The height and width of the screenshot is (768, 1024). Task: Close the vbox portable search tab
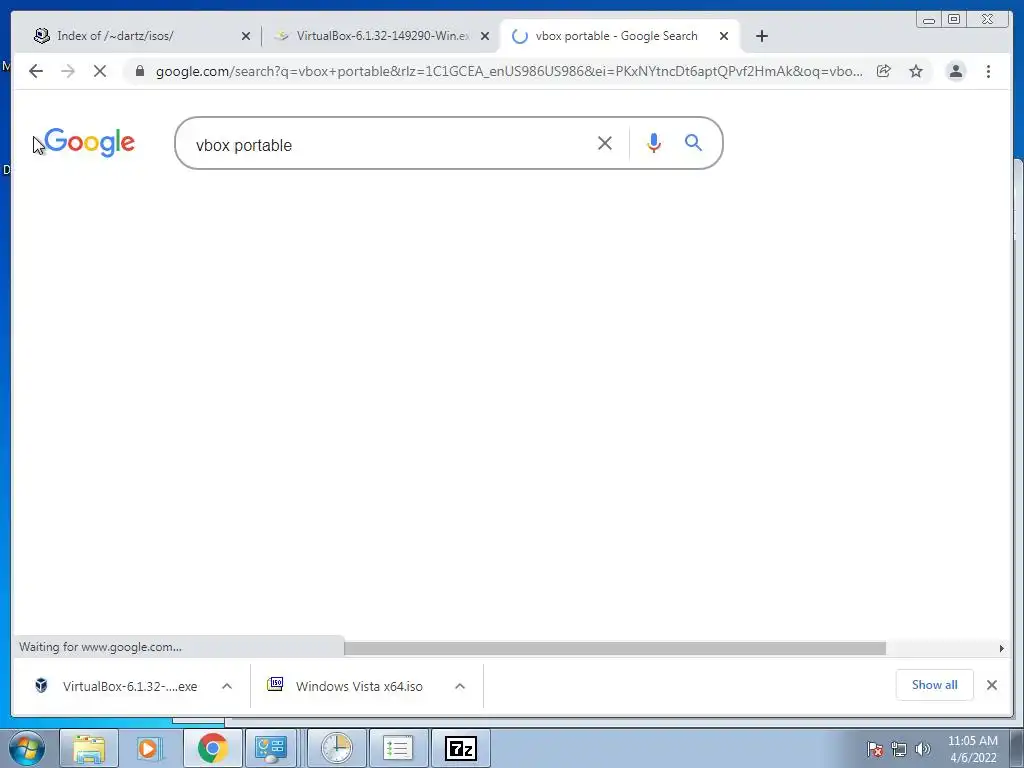point(724,37)
